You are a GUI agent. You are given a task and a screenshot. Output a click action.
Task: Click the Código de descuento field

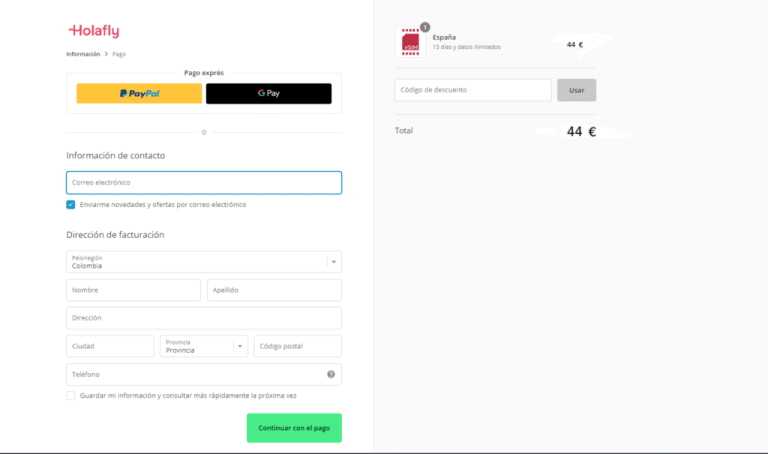pos(473,90)
